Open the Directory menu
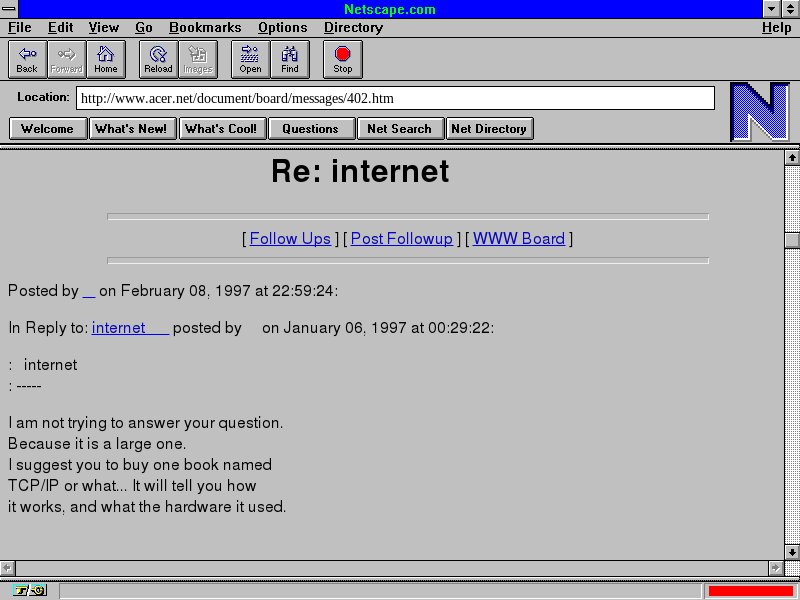 coord(354,28)
